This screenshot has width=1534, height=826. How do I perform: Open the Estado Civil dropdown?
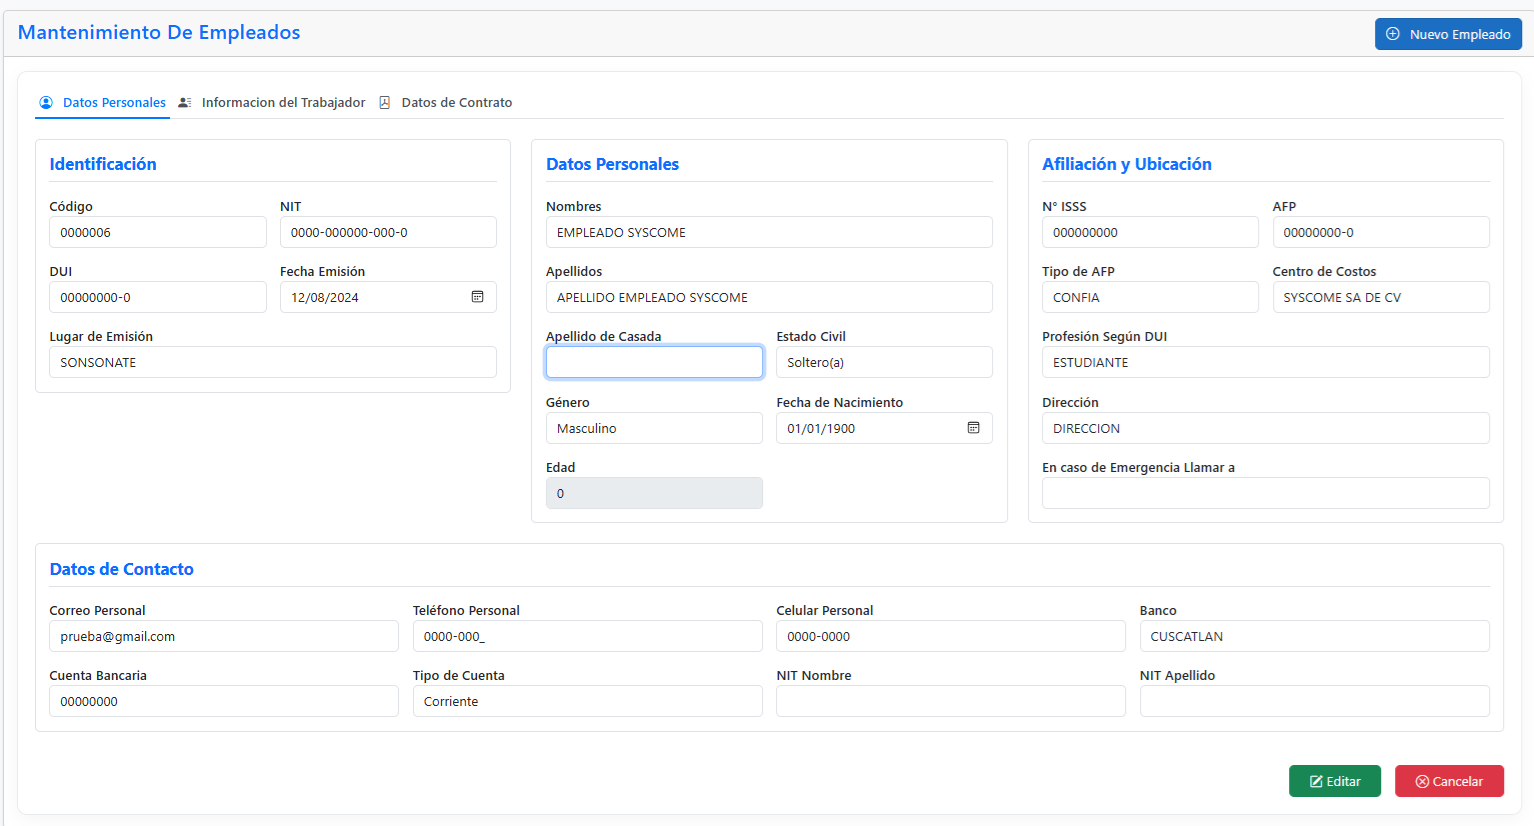[884, 363]
